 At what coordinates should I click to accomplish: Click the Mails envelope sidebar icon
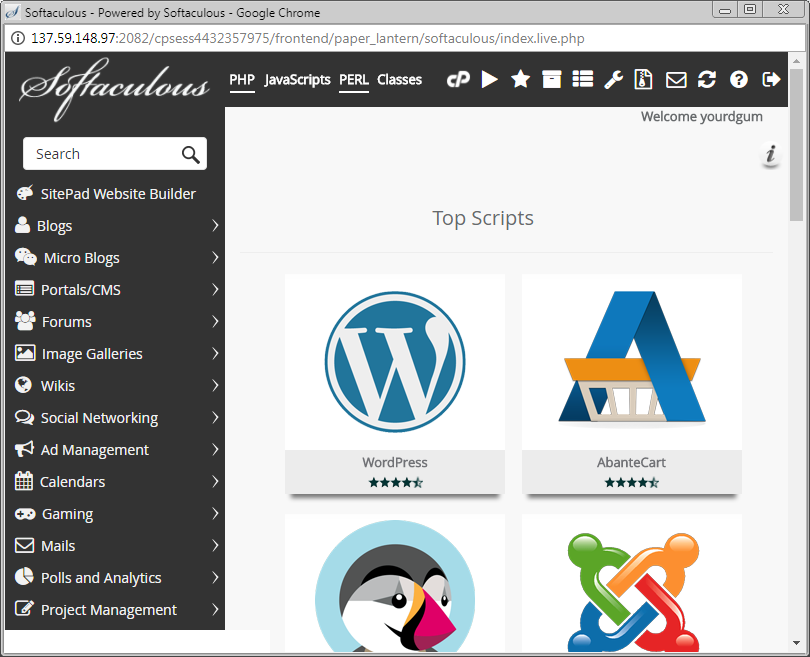click(24, 545)
